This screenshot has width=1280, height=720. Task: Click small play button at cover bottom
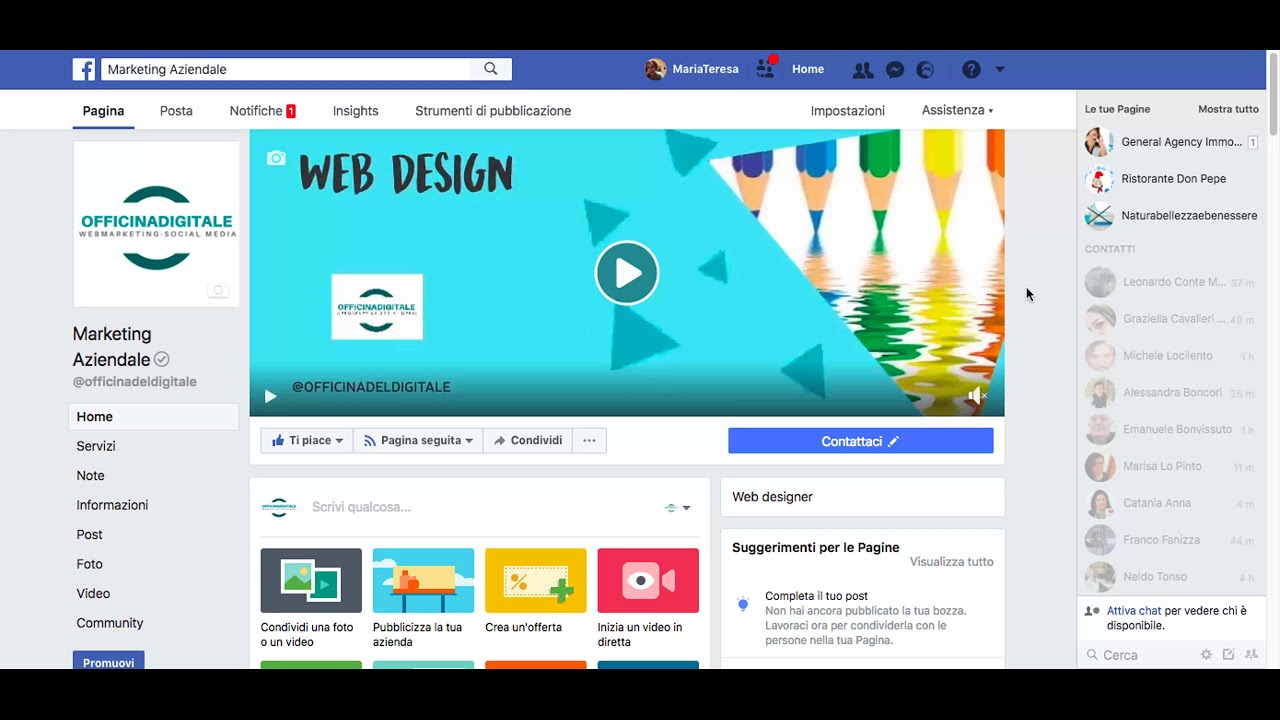click(x=270, y=396)
